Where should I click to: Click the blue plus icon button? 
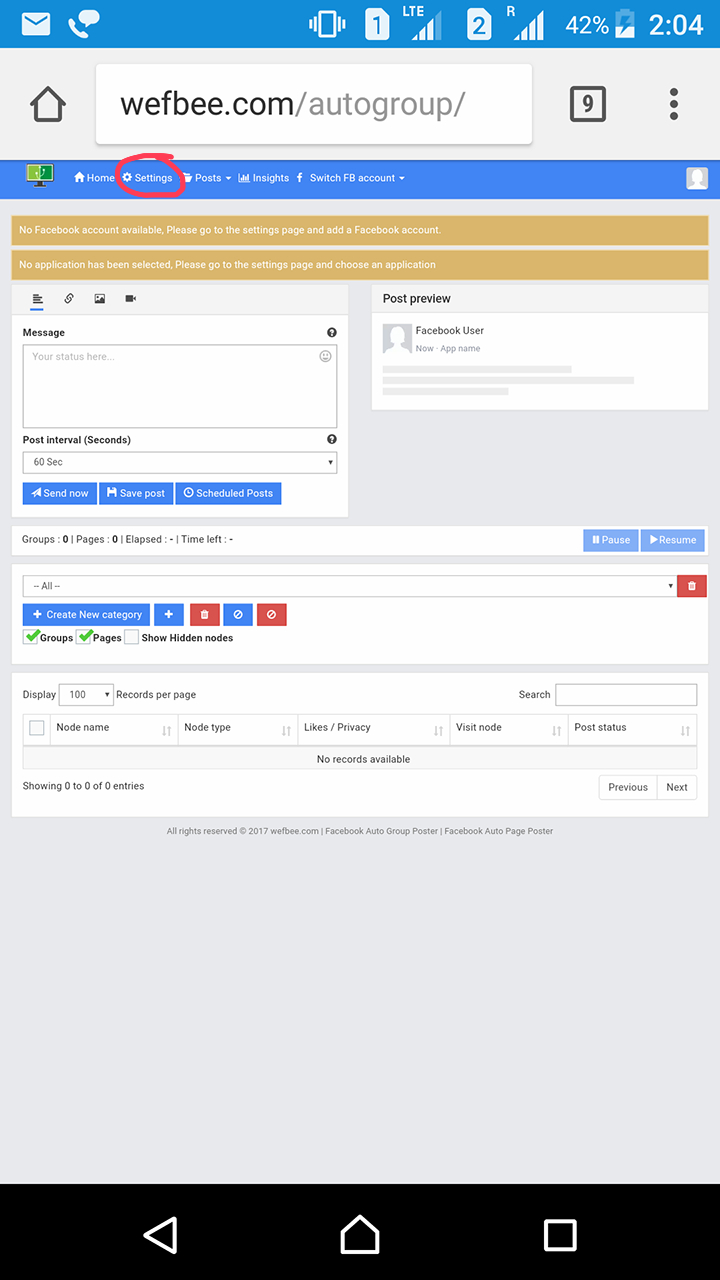[x=168, y=615]
